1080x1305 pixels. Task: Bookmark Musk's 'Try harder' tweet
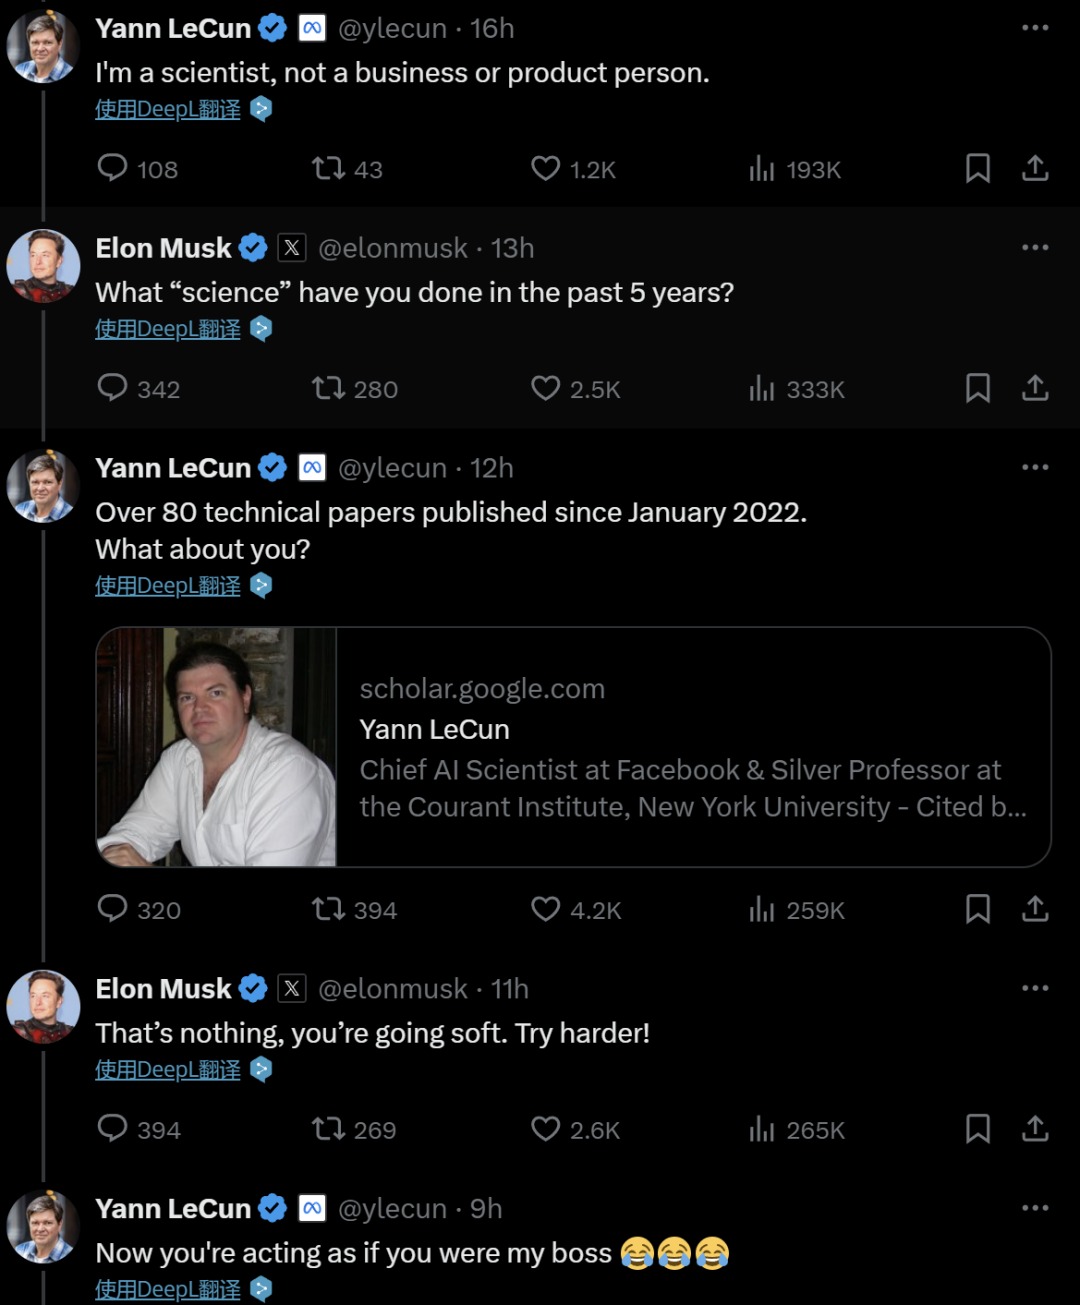coord(977,1129)
